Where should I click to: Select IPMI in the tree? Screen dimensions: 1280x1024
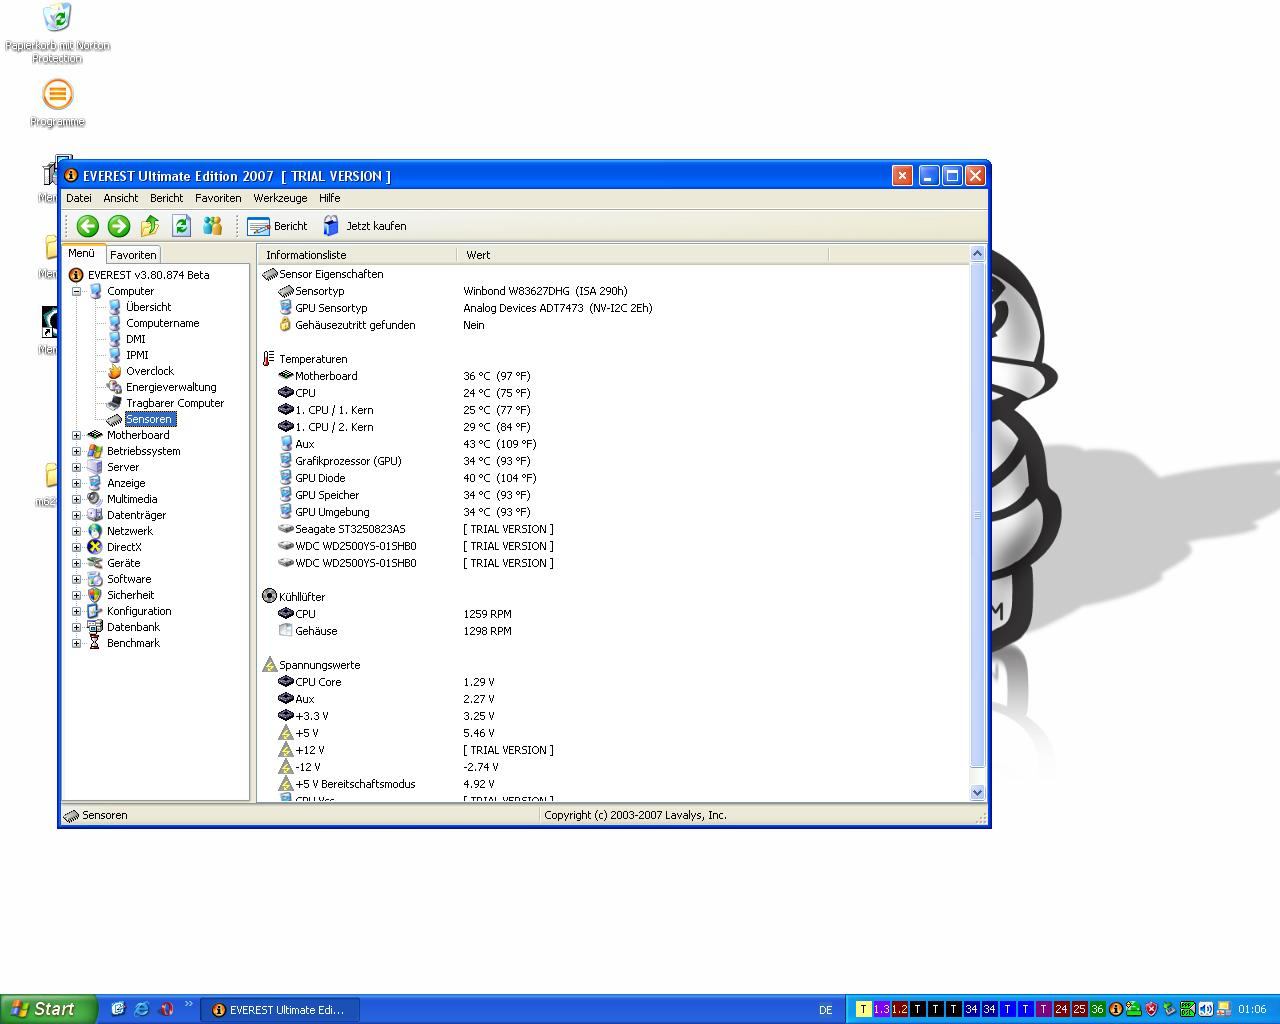(x=137, y=355)
